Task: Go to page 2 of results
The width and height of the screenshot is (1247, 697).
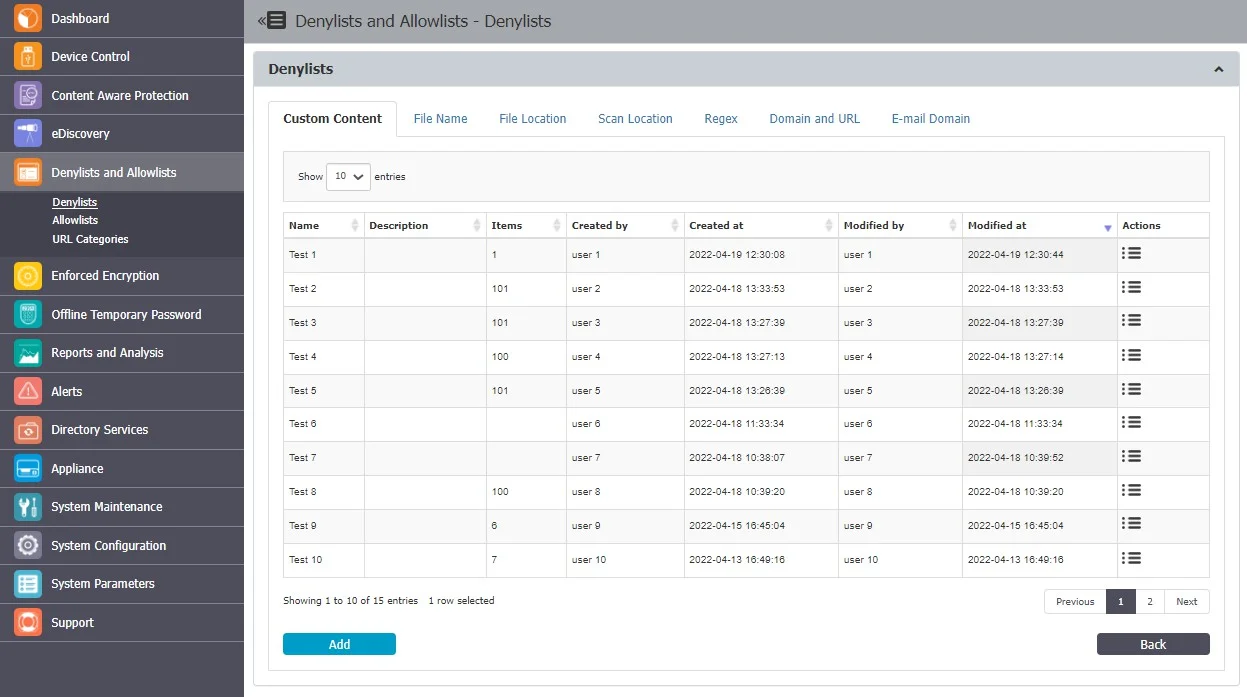Action: tap(1150, 601)
